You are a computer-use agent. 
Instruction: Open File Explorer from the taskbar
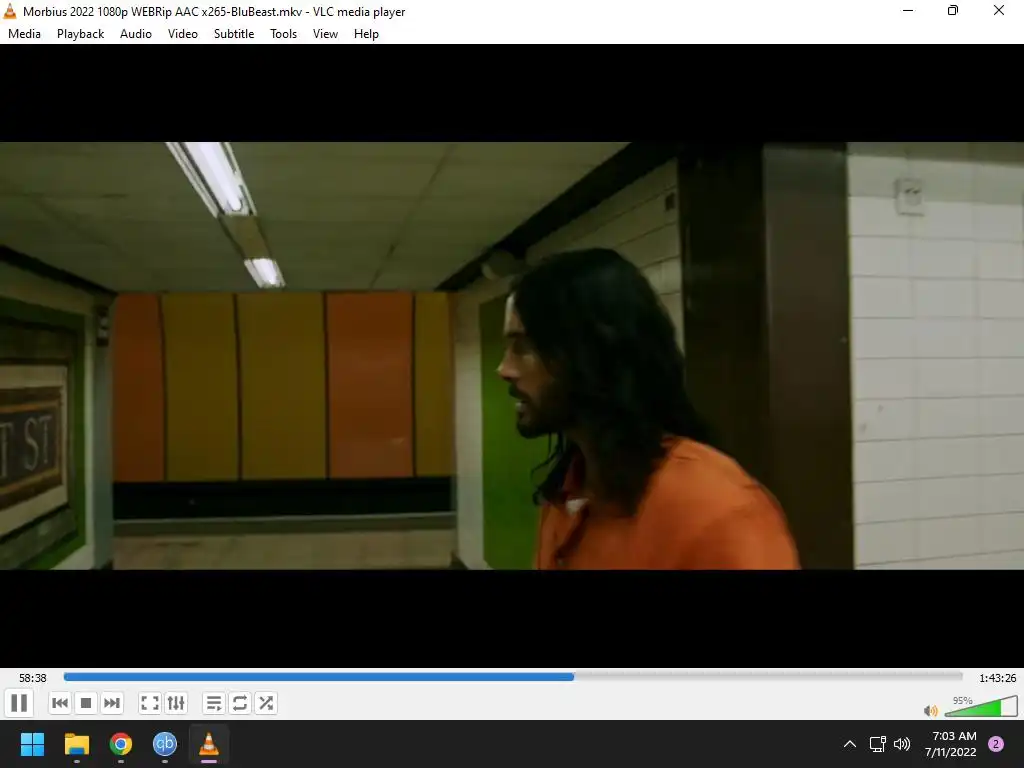pos(76,744)
